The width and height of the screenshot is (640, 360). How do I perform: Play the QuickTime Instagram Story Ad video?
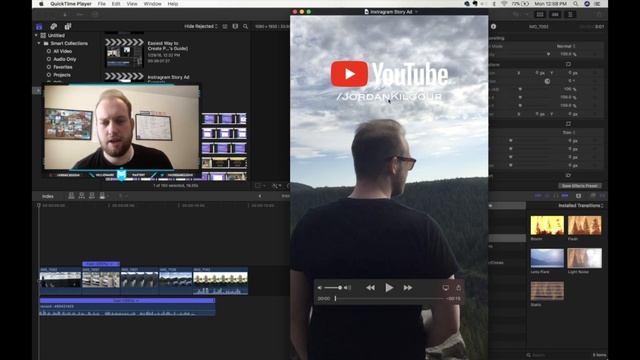[389, 288]
